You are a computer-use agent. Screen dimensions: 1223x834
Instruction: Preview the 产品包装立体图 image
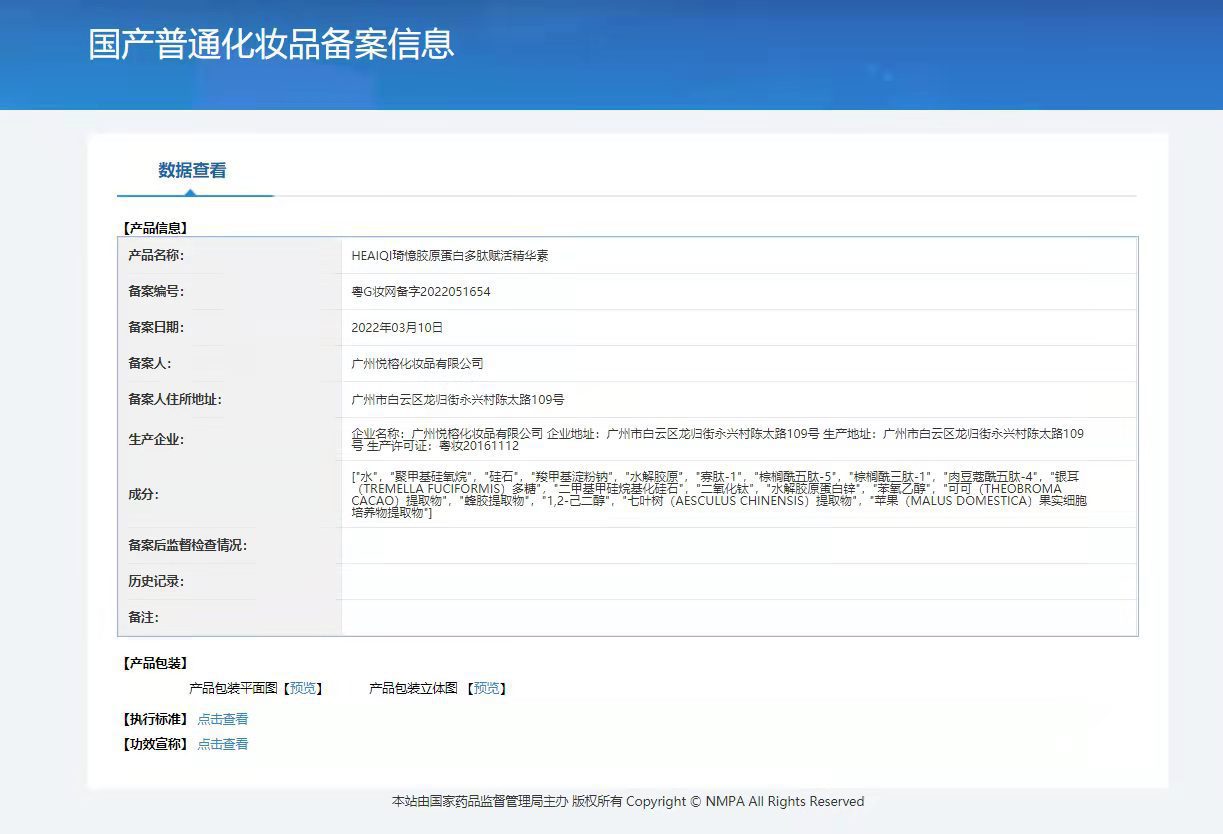(x=487, y=688)
